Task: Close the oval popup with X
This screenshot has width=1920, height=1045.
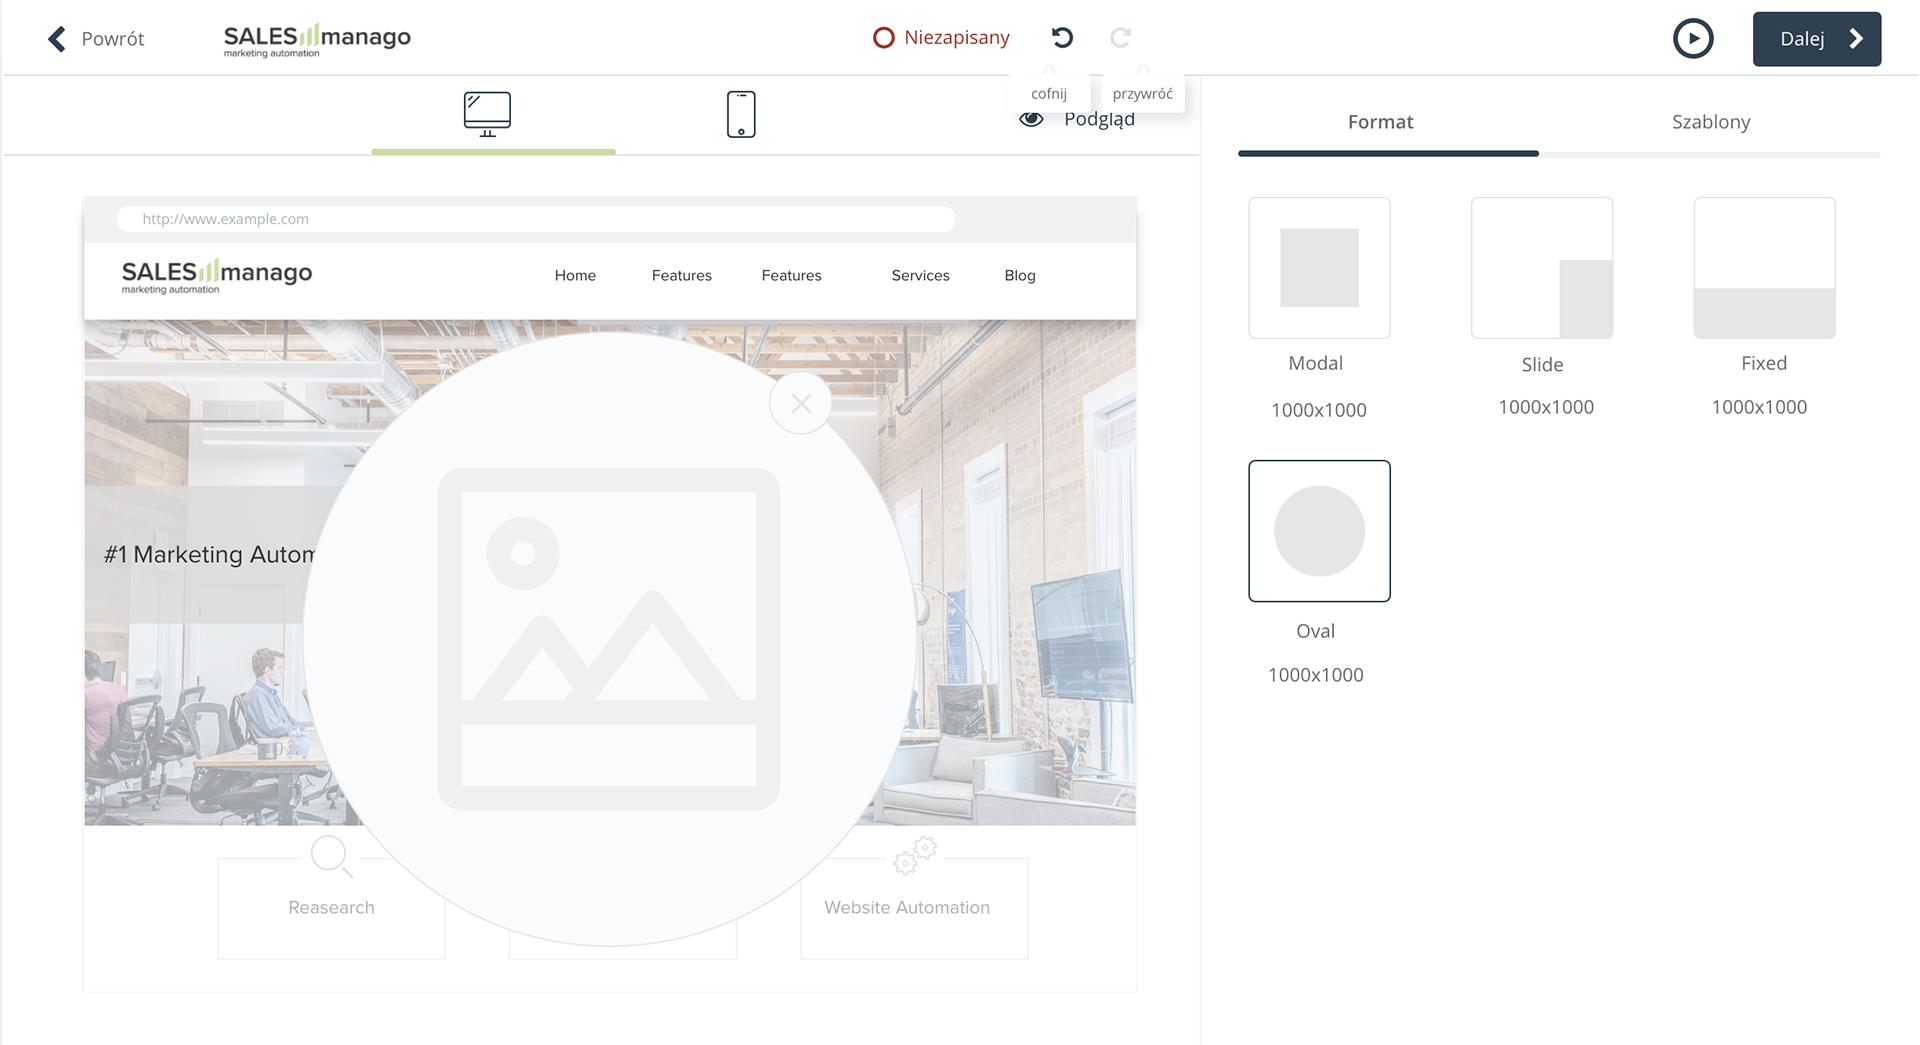Action: 801,403
